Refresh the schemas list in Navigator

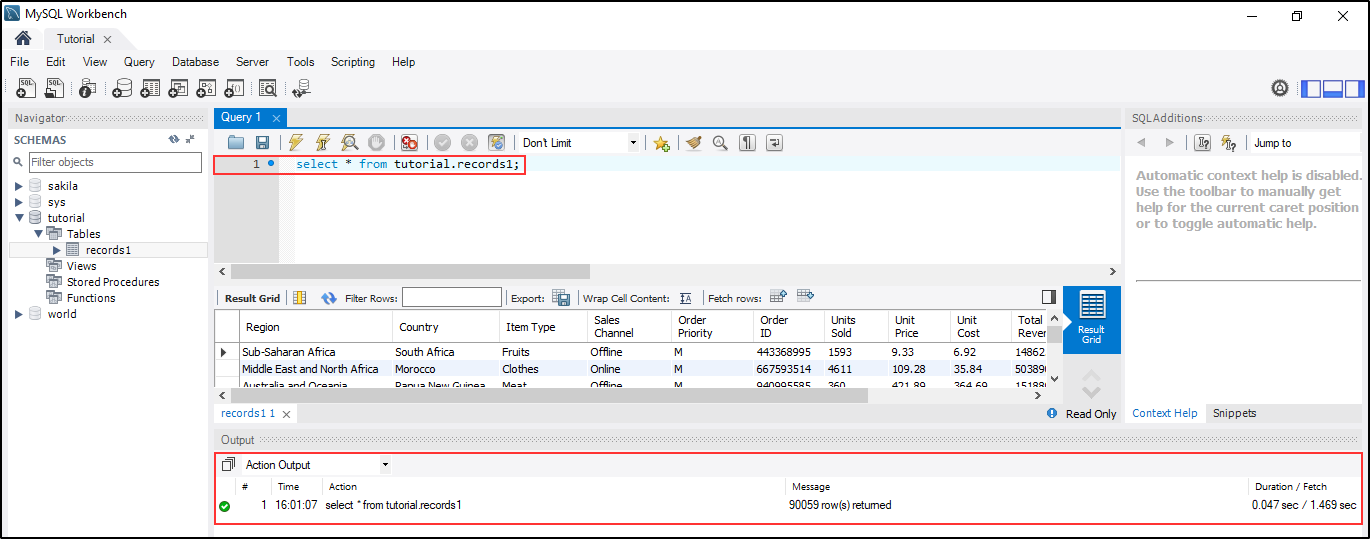coord(173,140)
